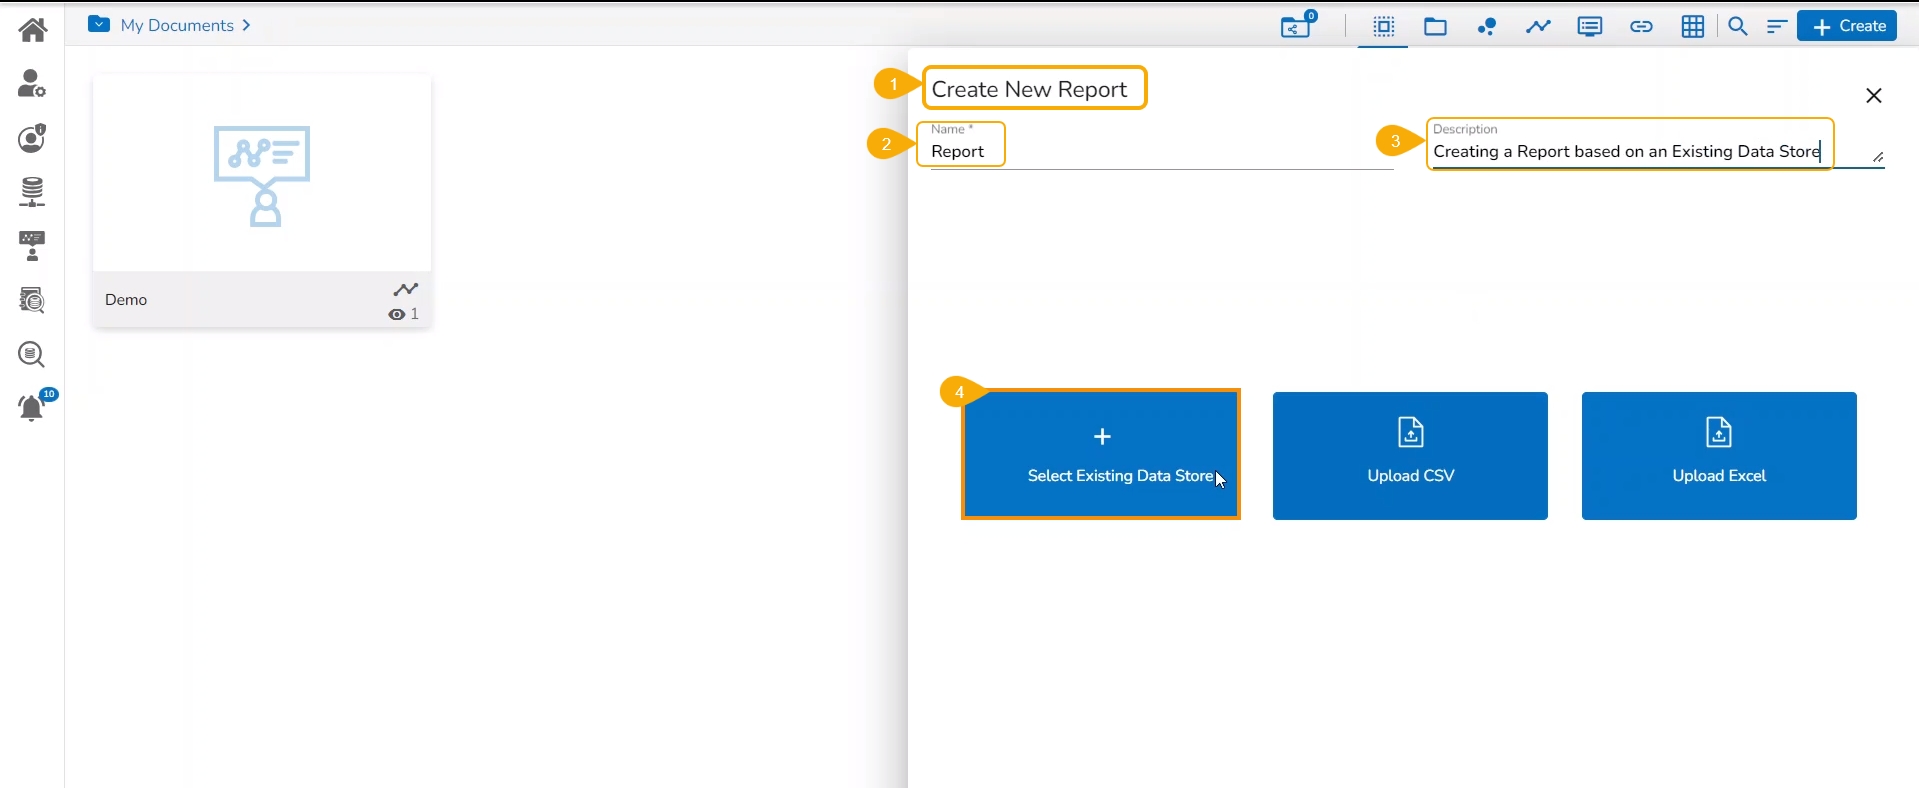Expand the My Documents breadcrumb chevron
The width and height of the screenshot is (1919, 788).
[246, 26]
